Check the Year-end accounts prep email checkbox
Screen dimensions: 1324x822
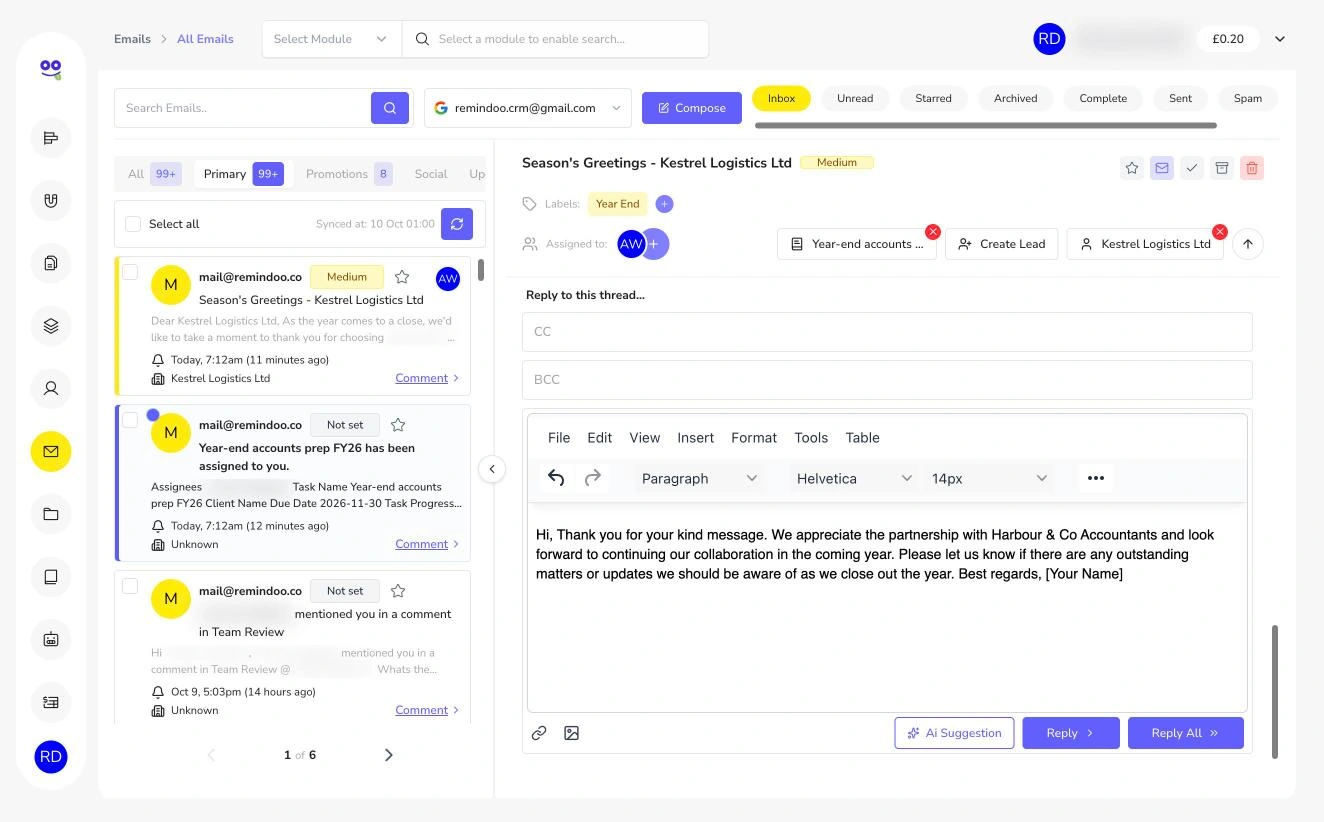[x=130, y=420]
